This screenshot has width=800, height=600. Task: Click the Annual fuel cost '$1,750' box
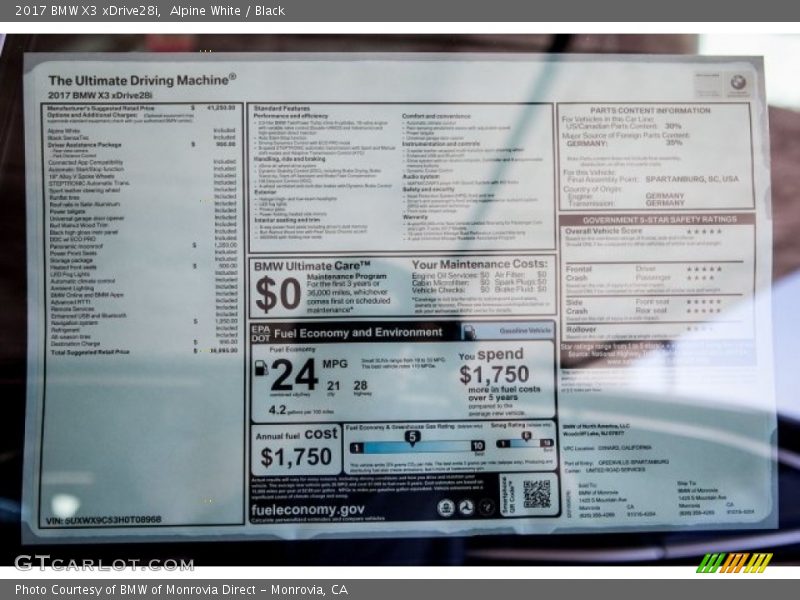[x=296, y=450]
